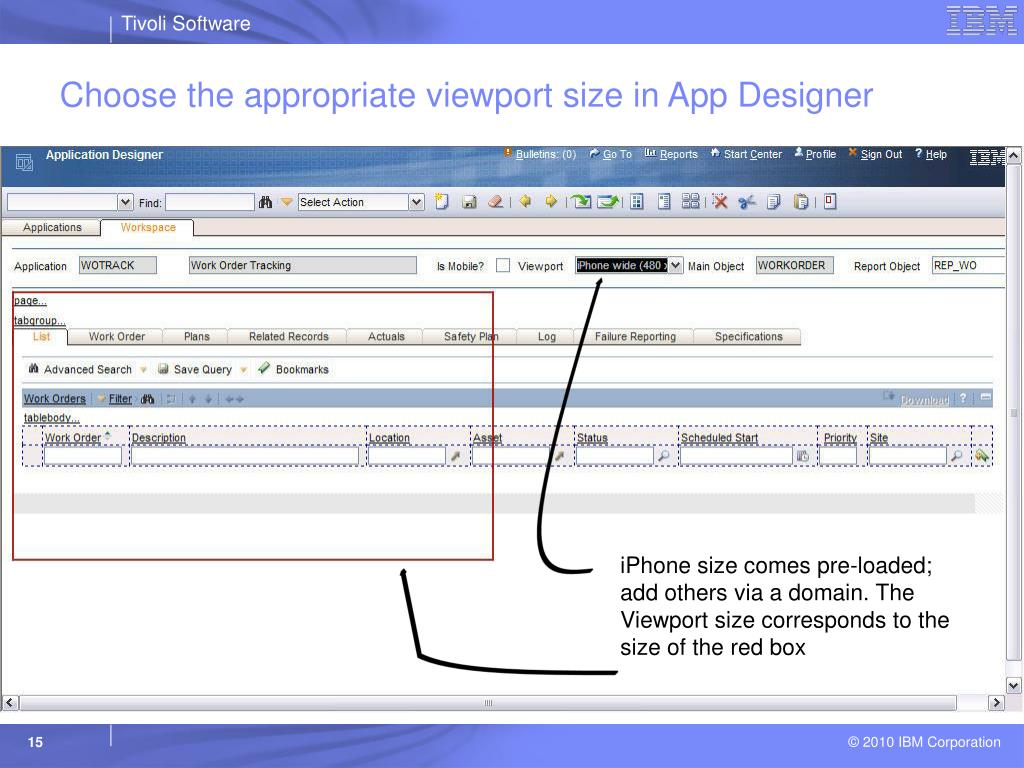Go to previous record with left arrow
Screen dimensions: 1024x768
tap(525, 202)
